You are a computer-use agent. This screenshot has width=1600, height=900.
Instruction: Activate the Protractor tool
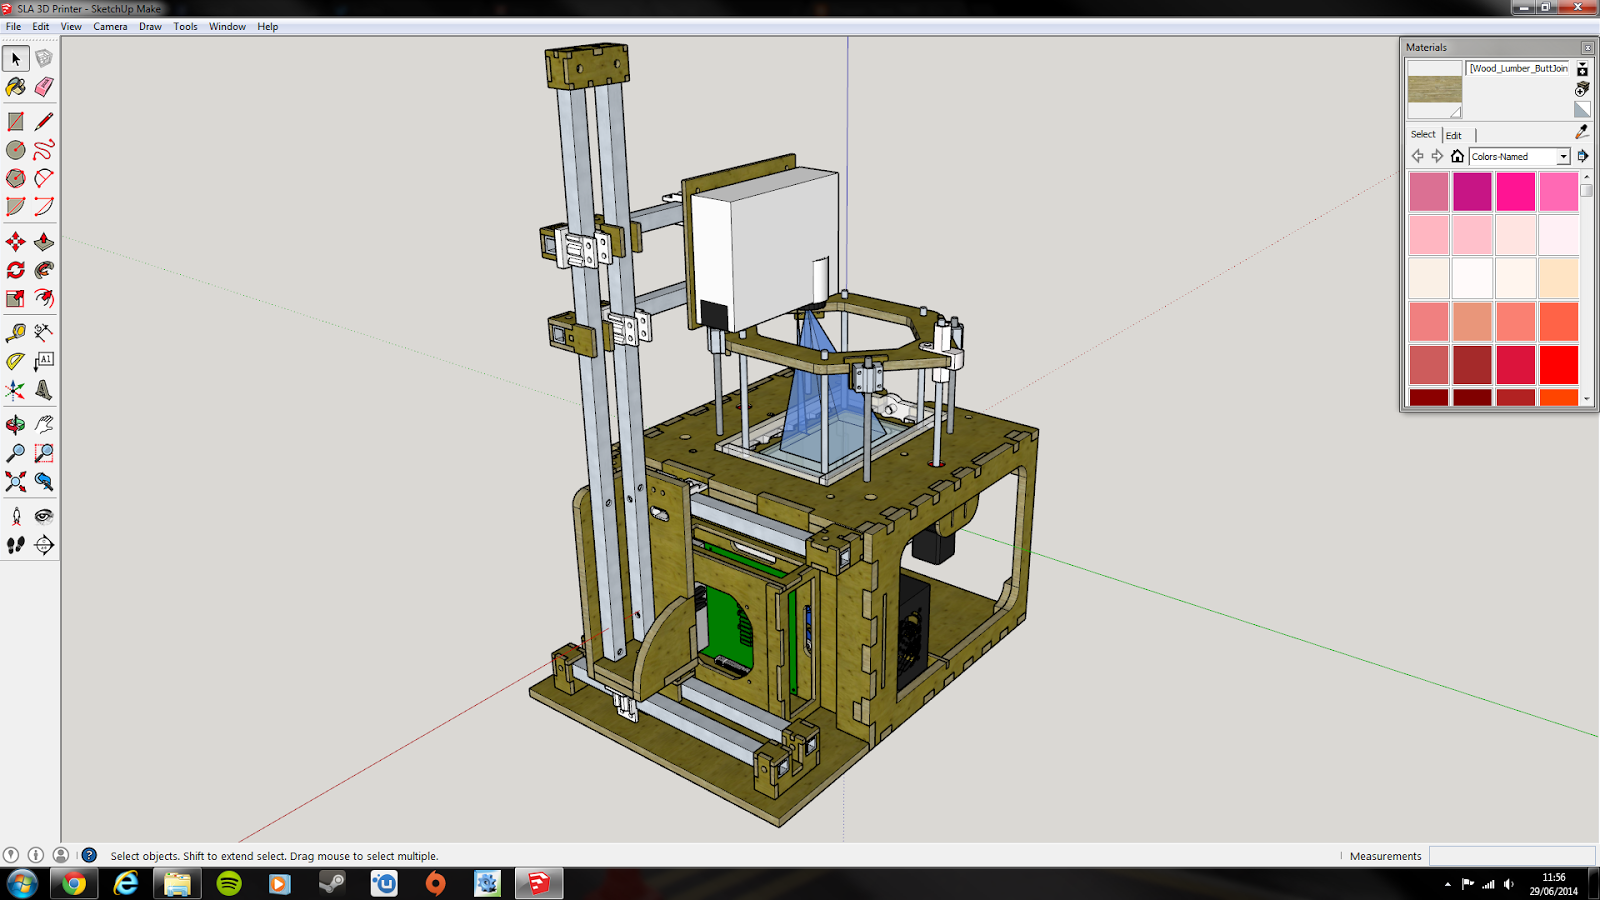(16, 361)
